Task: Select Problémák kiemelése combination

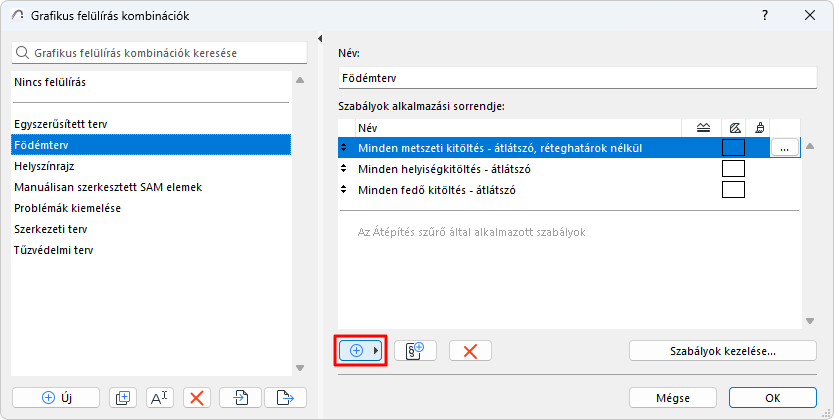Action: click(x=151, y=208)
